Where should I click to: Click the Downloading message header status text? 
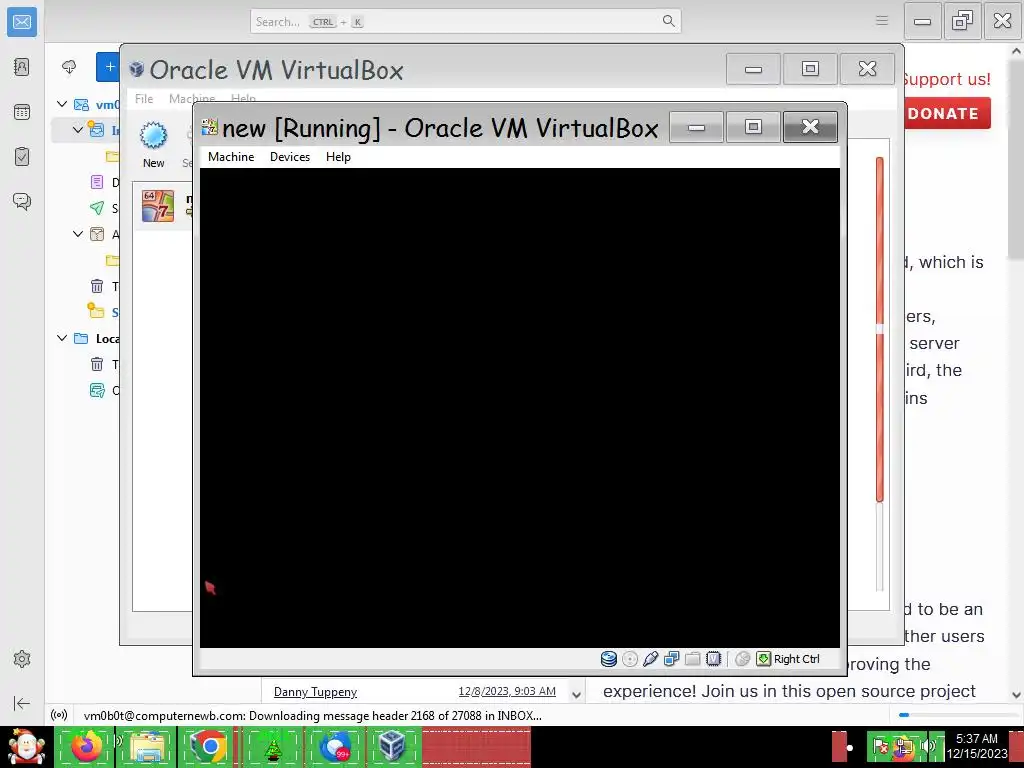coord(313,716)
